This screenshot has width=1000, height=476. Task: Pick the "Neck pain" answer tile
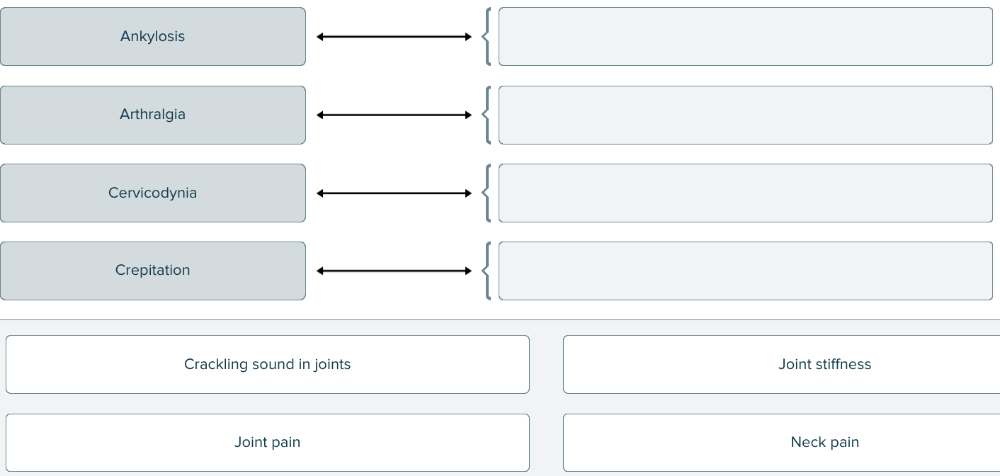click(x=781, y=442)
